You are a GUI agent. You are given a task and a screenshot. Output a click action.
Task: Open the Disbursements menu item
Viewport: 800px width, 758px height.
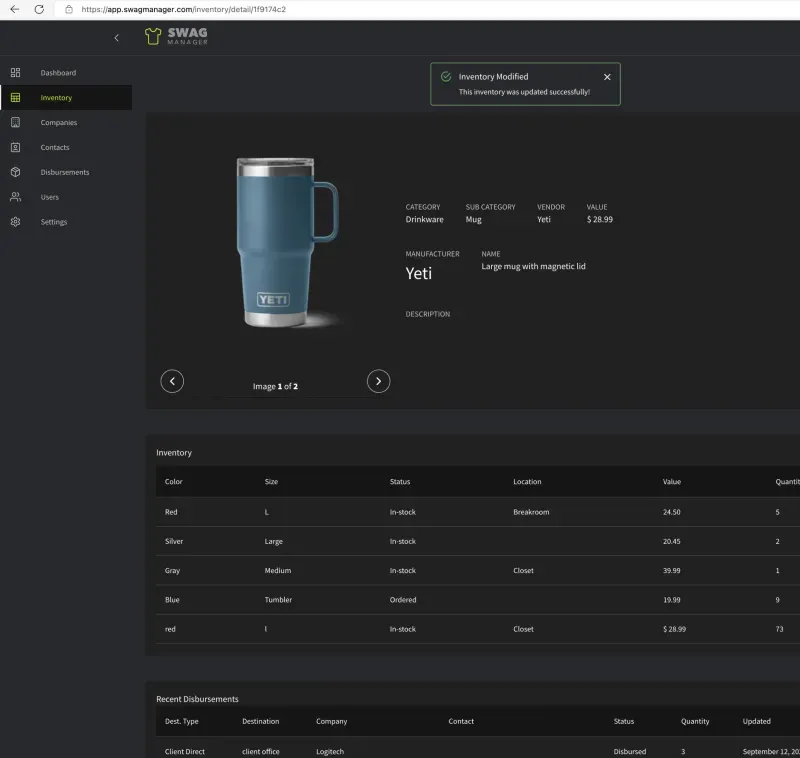[65, 172]
